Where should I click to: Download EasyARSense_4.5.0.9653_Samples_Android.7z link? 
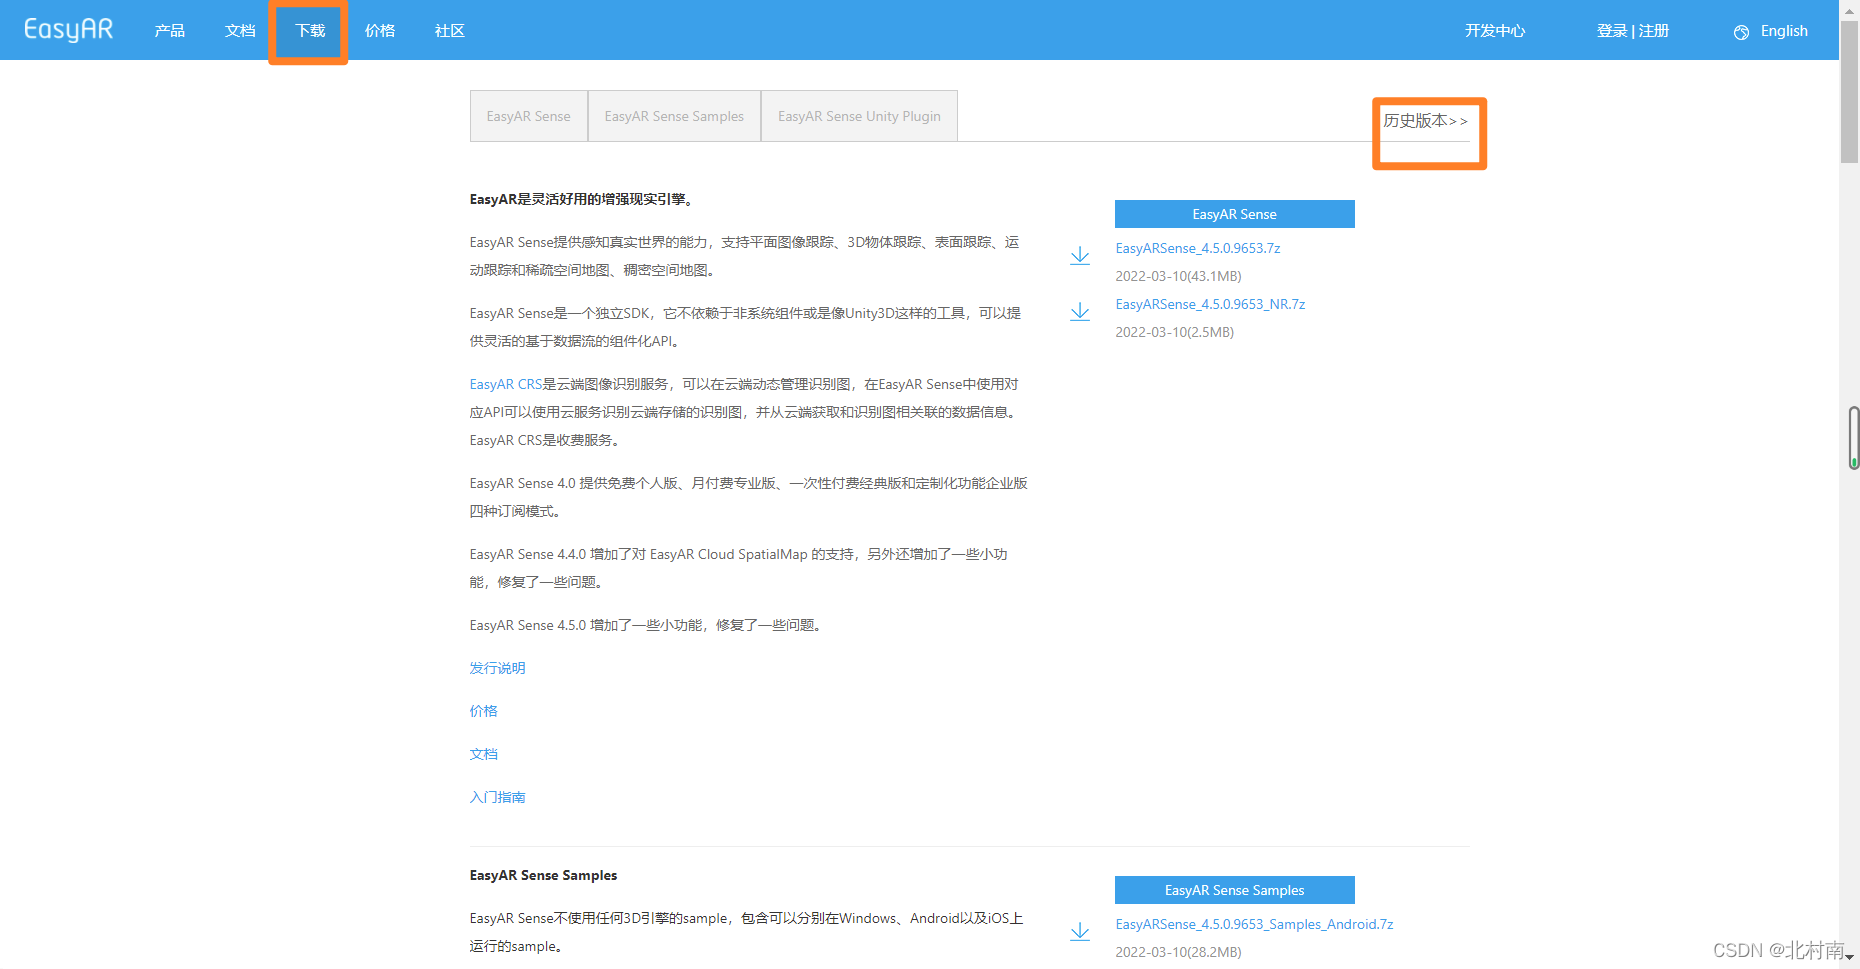click(1254, 924)
